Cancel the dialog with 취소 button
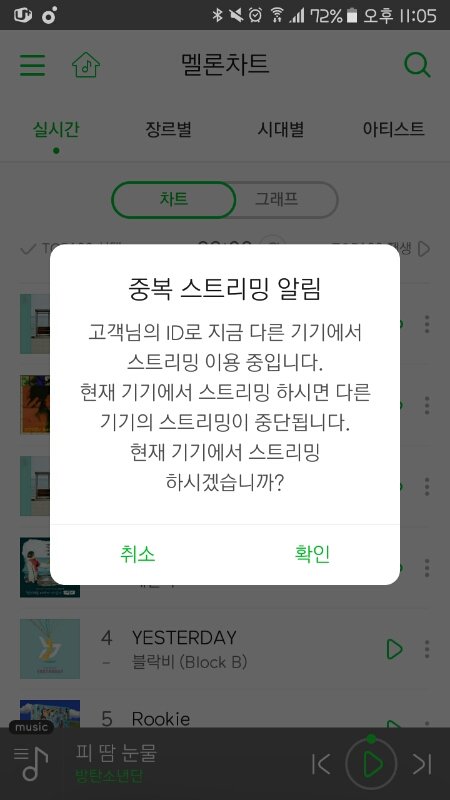This screenshot has width=450, height=800. 137,554
